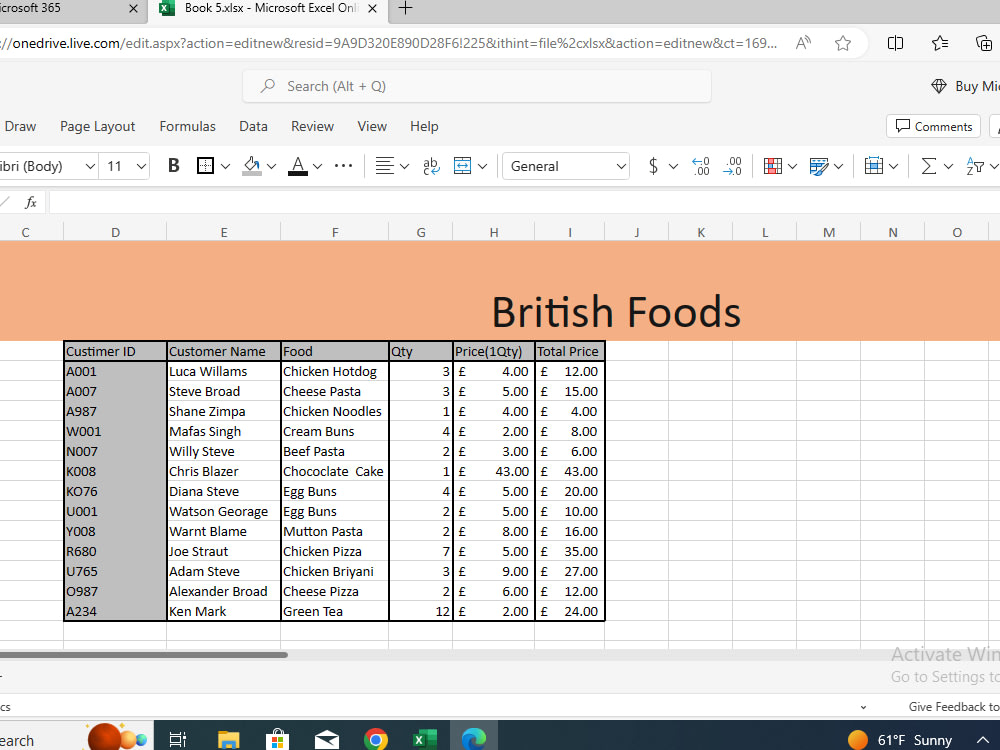Screen dimensions: 1000x750
Task: Open the Comments pane
Action: pos(934,126)
